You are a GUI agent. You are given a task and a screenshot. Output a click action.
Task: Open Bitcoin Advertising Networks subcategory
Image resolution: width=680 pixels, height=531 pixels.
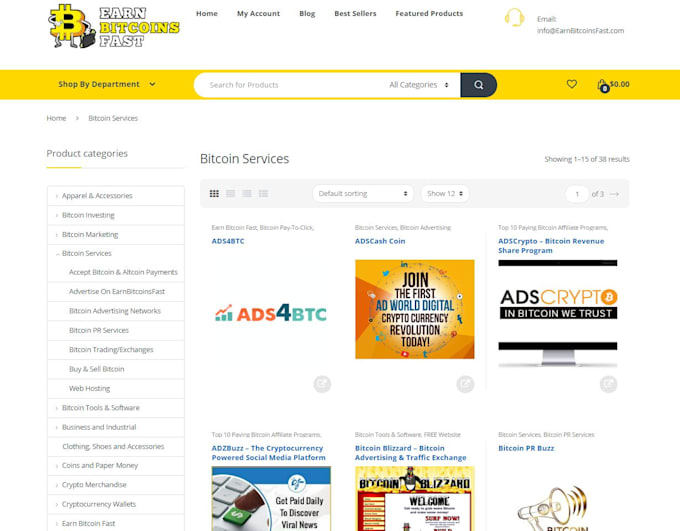114,311
